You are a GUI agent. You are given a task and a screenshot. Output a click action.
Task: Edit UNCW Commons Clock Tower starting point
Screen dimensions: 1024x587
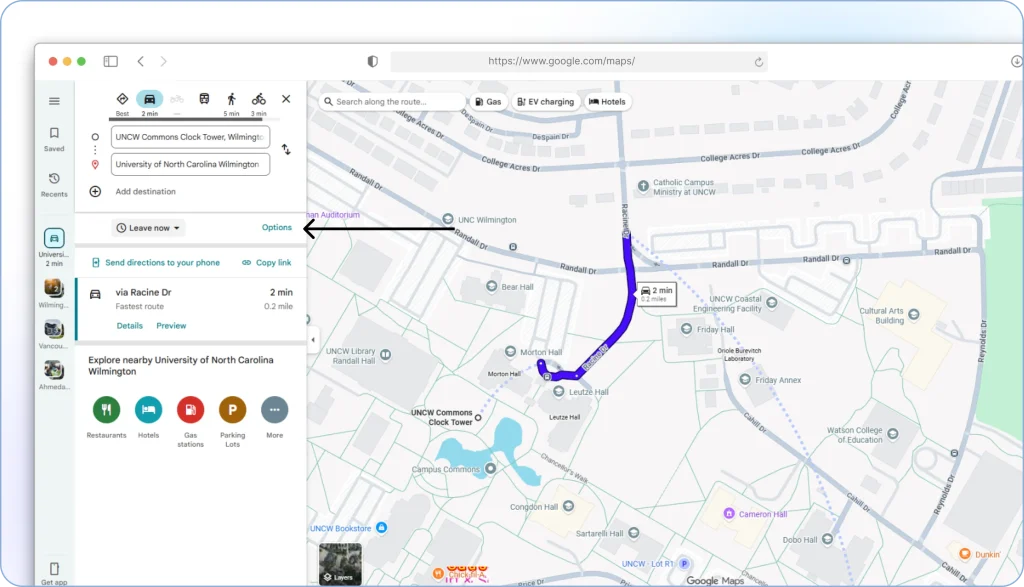tap(190, 137)
